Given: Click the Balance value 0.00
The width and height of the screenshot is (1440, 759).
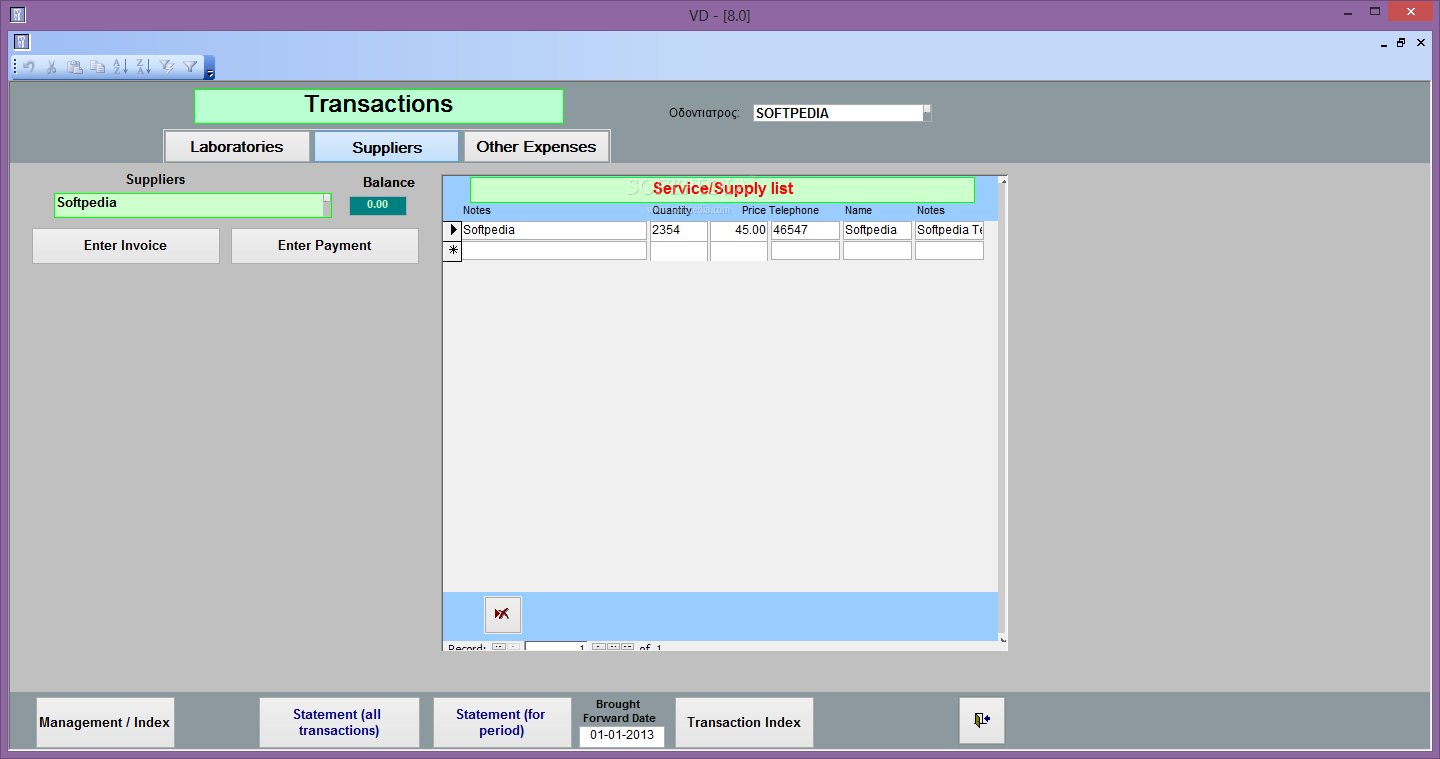Looking at the screenshot, I should (x=378, y=205).
